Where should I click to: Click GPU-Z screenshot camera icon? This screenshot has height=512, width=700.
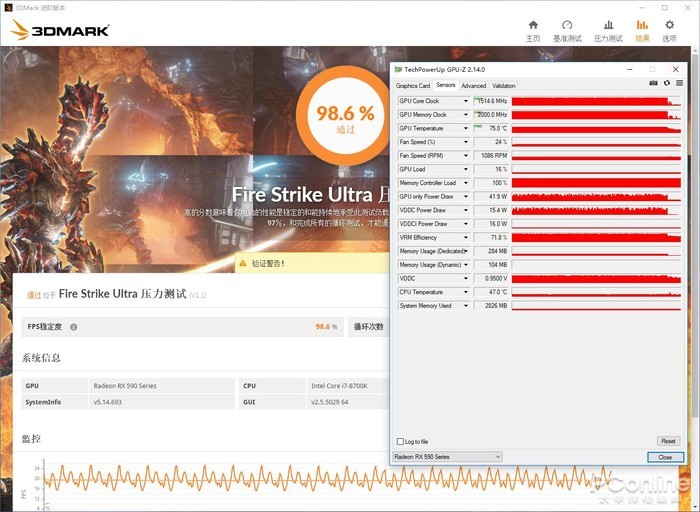pos(654,83)
